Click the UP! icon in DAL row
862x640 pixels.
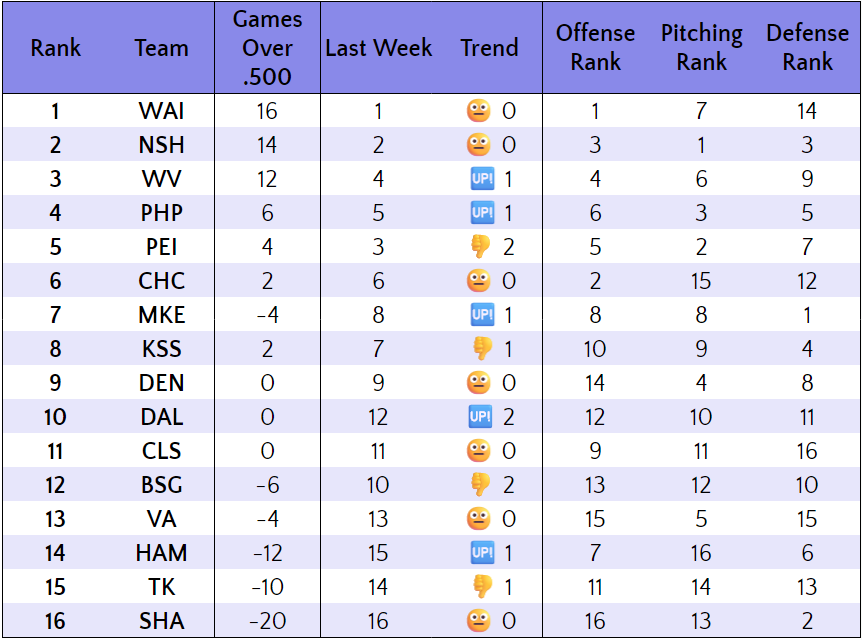[481, 417]
